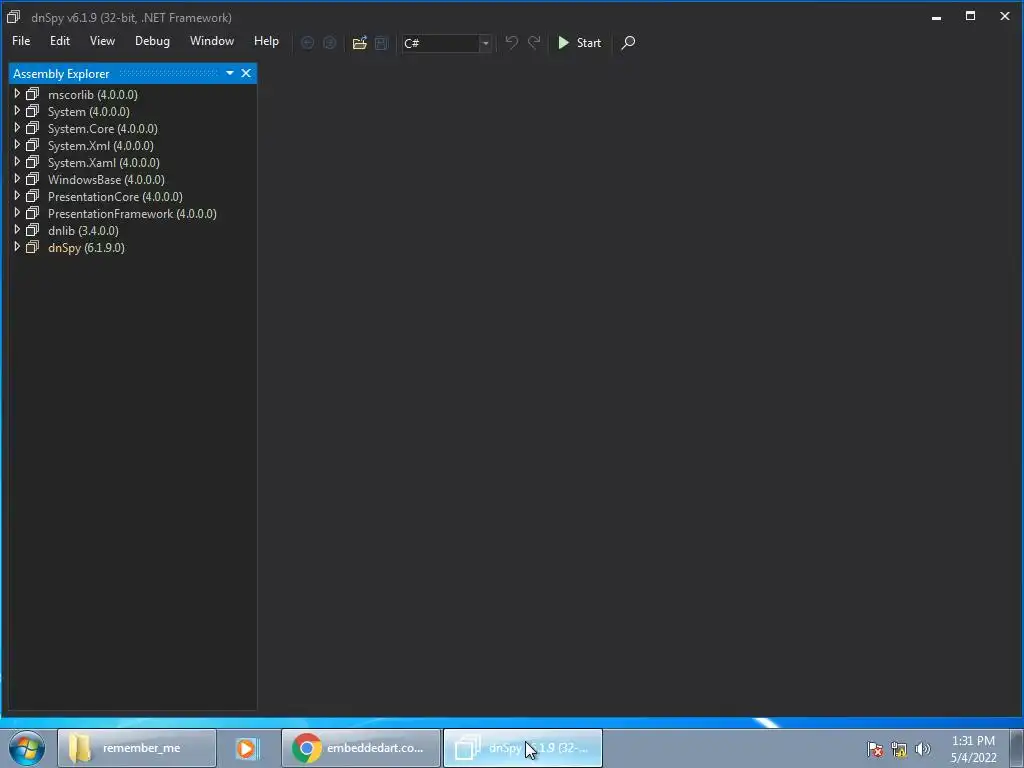This screenshot has width=1024, height=768.
Task: Expand the mscorlib assembly node
Action: (17, 94)
